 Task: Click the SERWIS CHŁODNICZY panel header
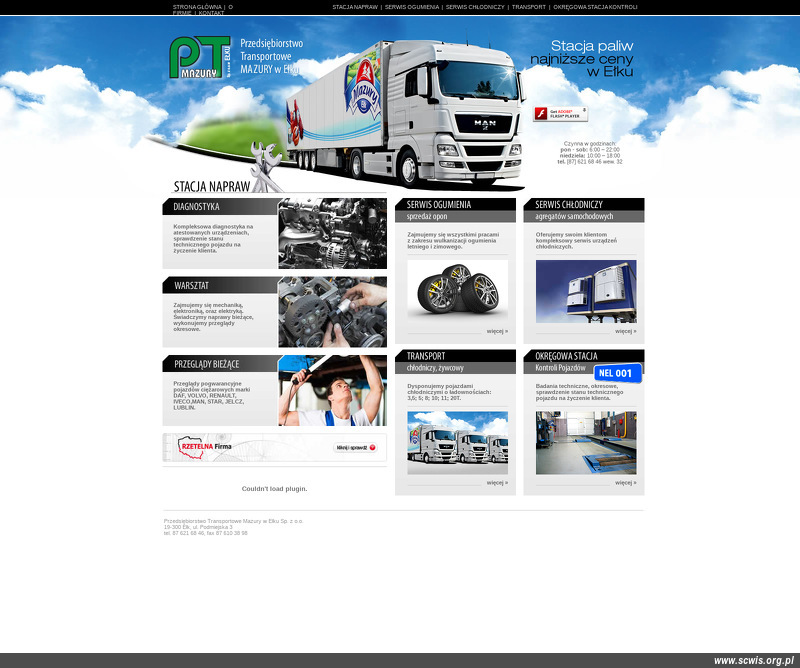point(584,210)
